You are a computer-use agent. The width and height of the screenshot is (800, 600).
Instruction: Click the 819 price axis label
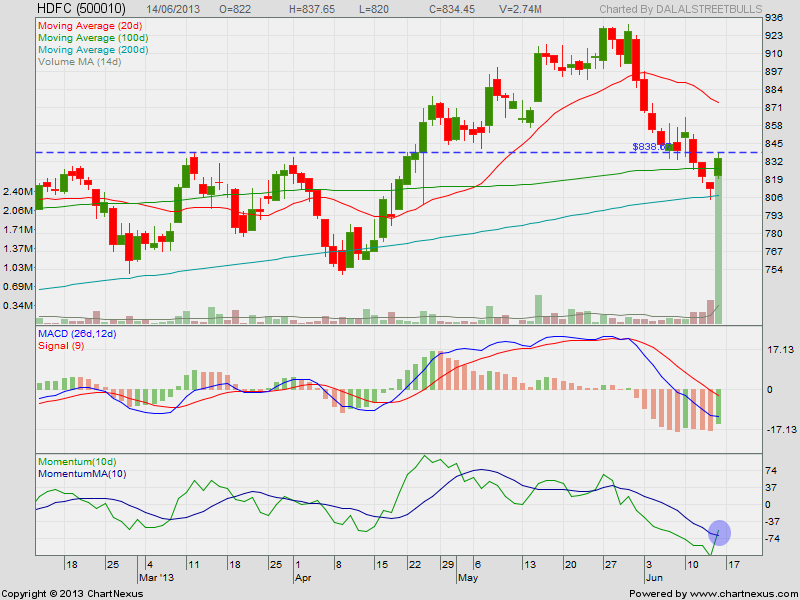click(774, 180)
